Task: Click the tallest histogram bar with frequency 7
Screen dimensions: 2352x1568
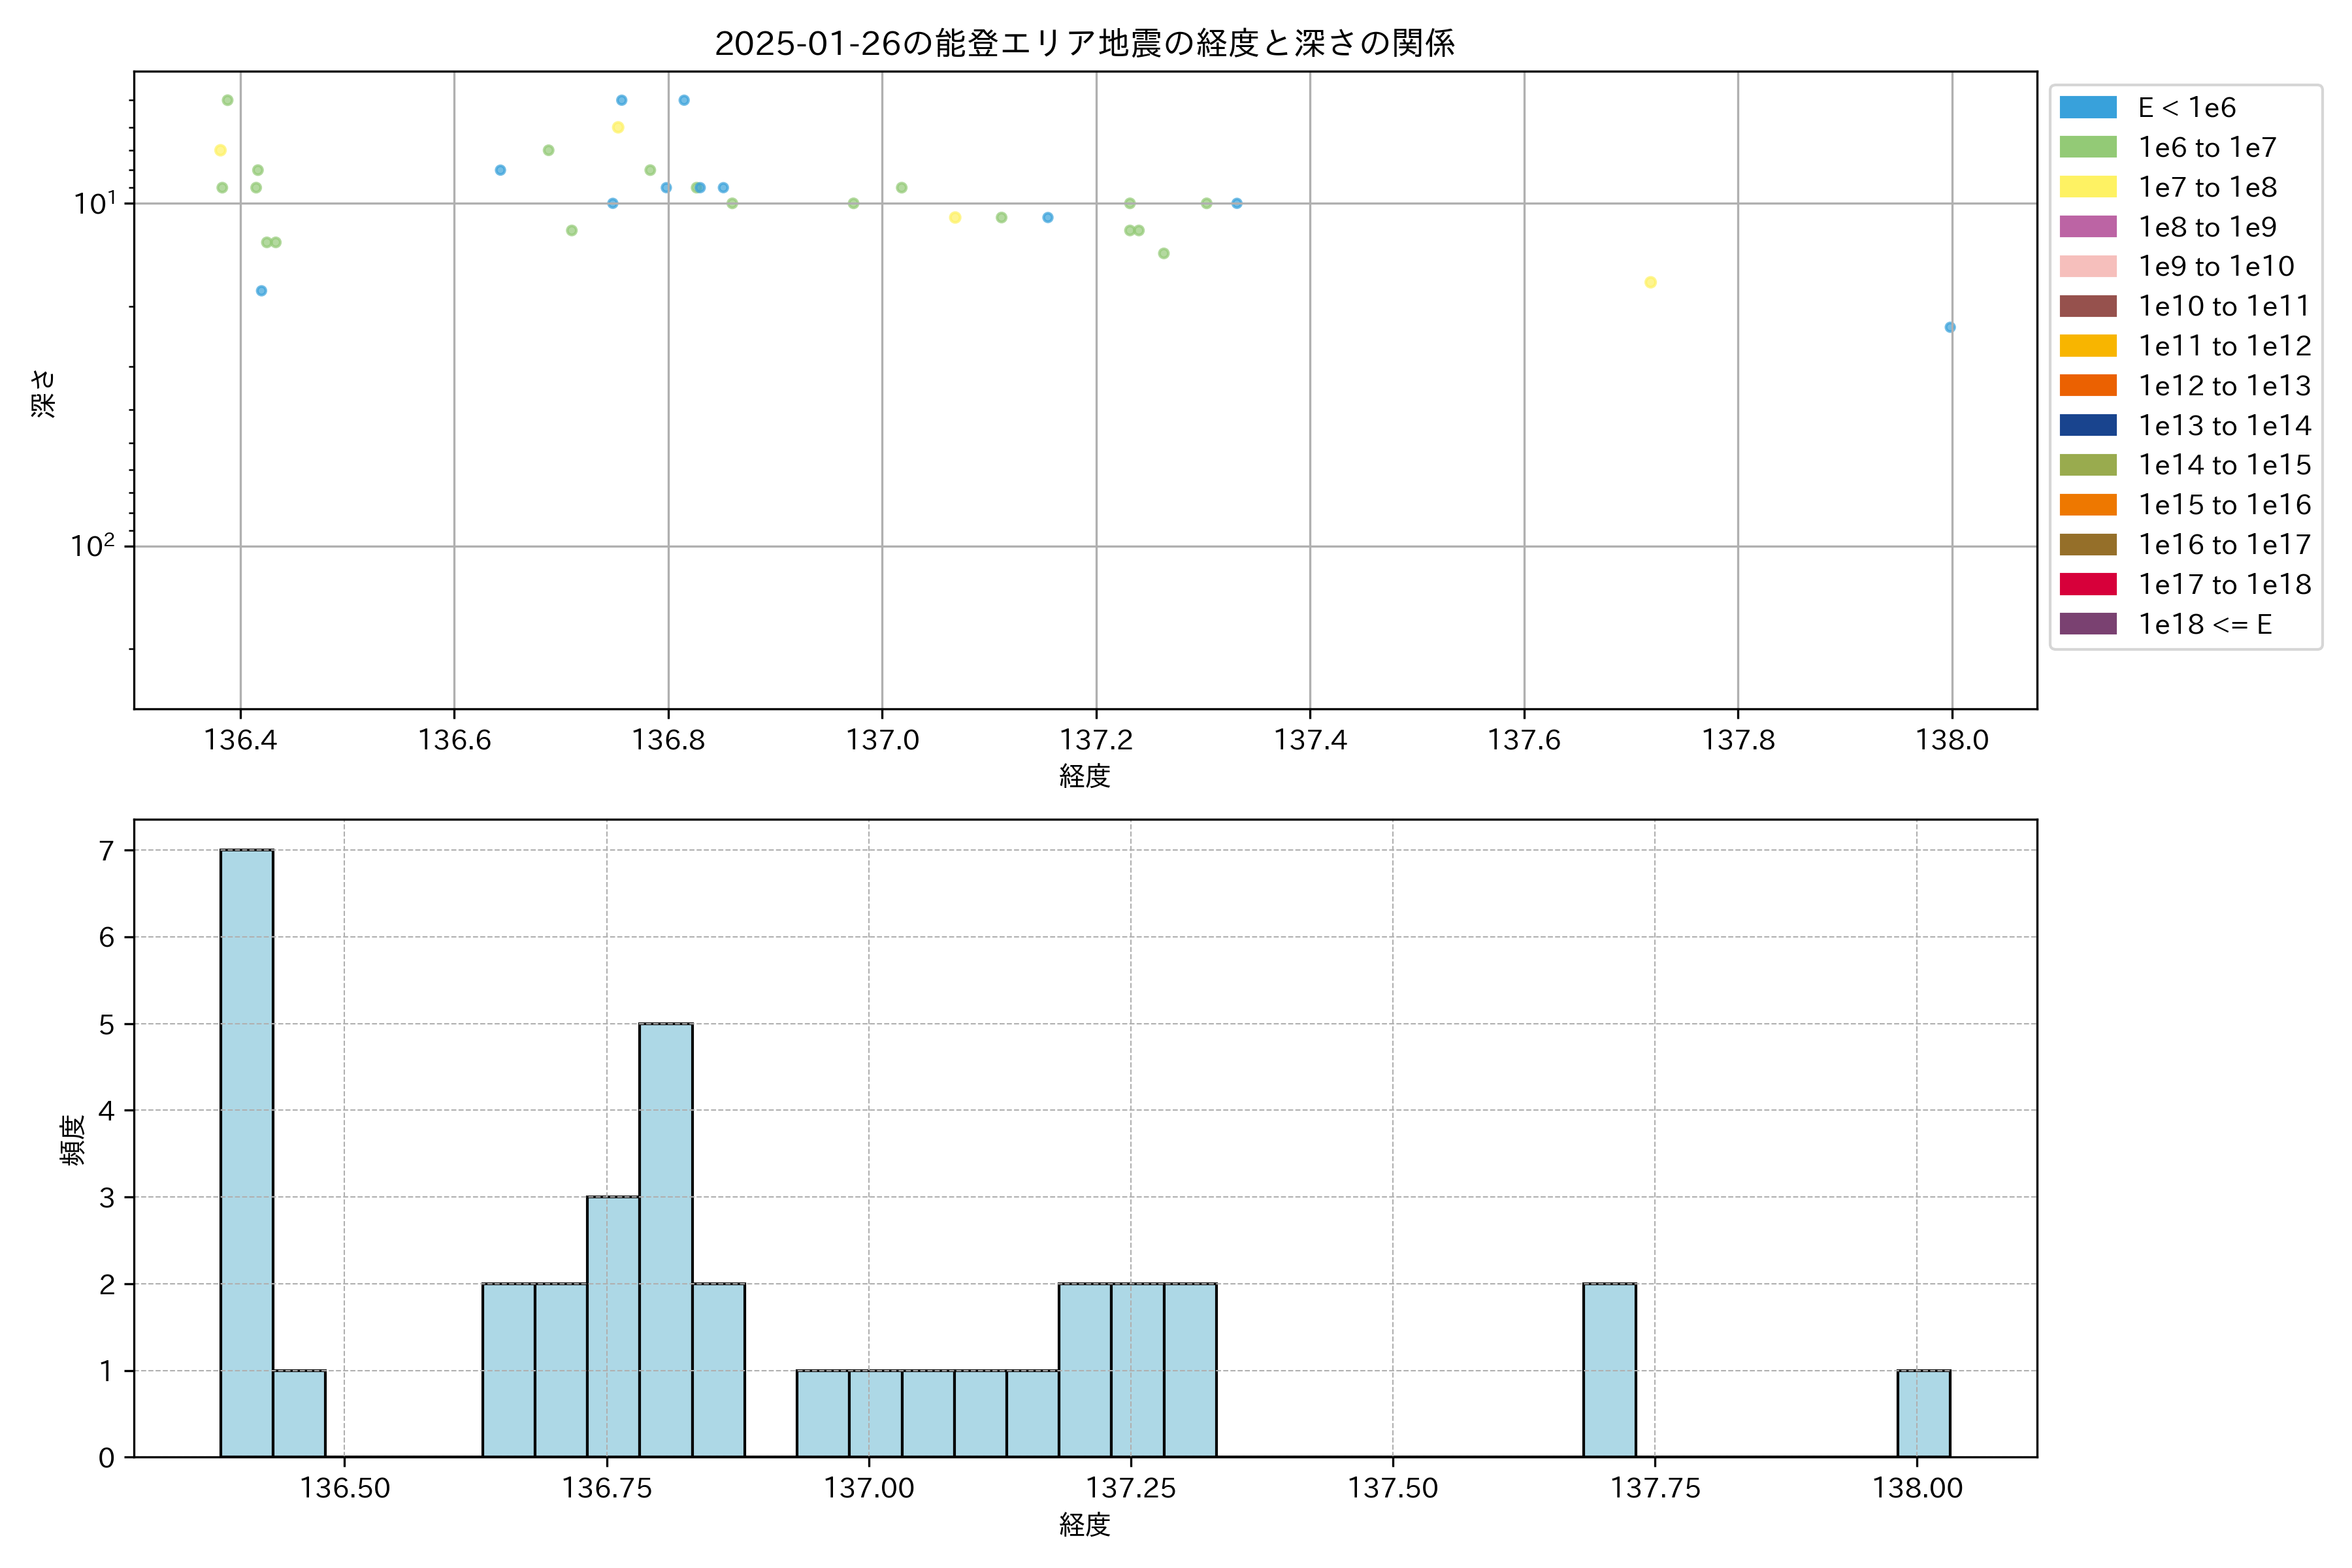Action: (246, 1152)
